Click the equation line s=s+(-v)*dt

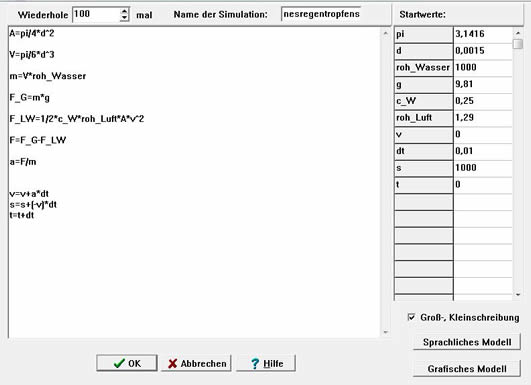click(x=33, y=205)
